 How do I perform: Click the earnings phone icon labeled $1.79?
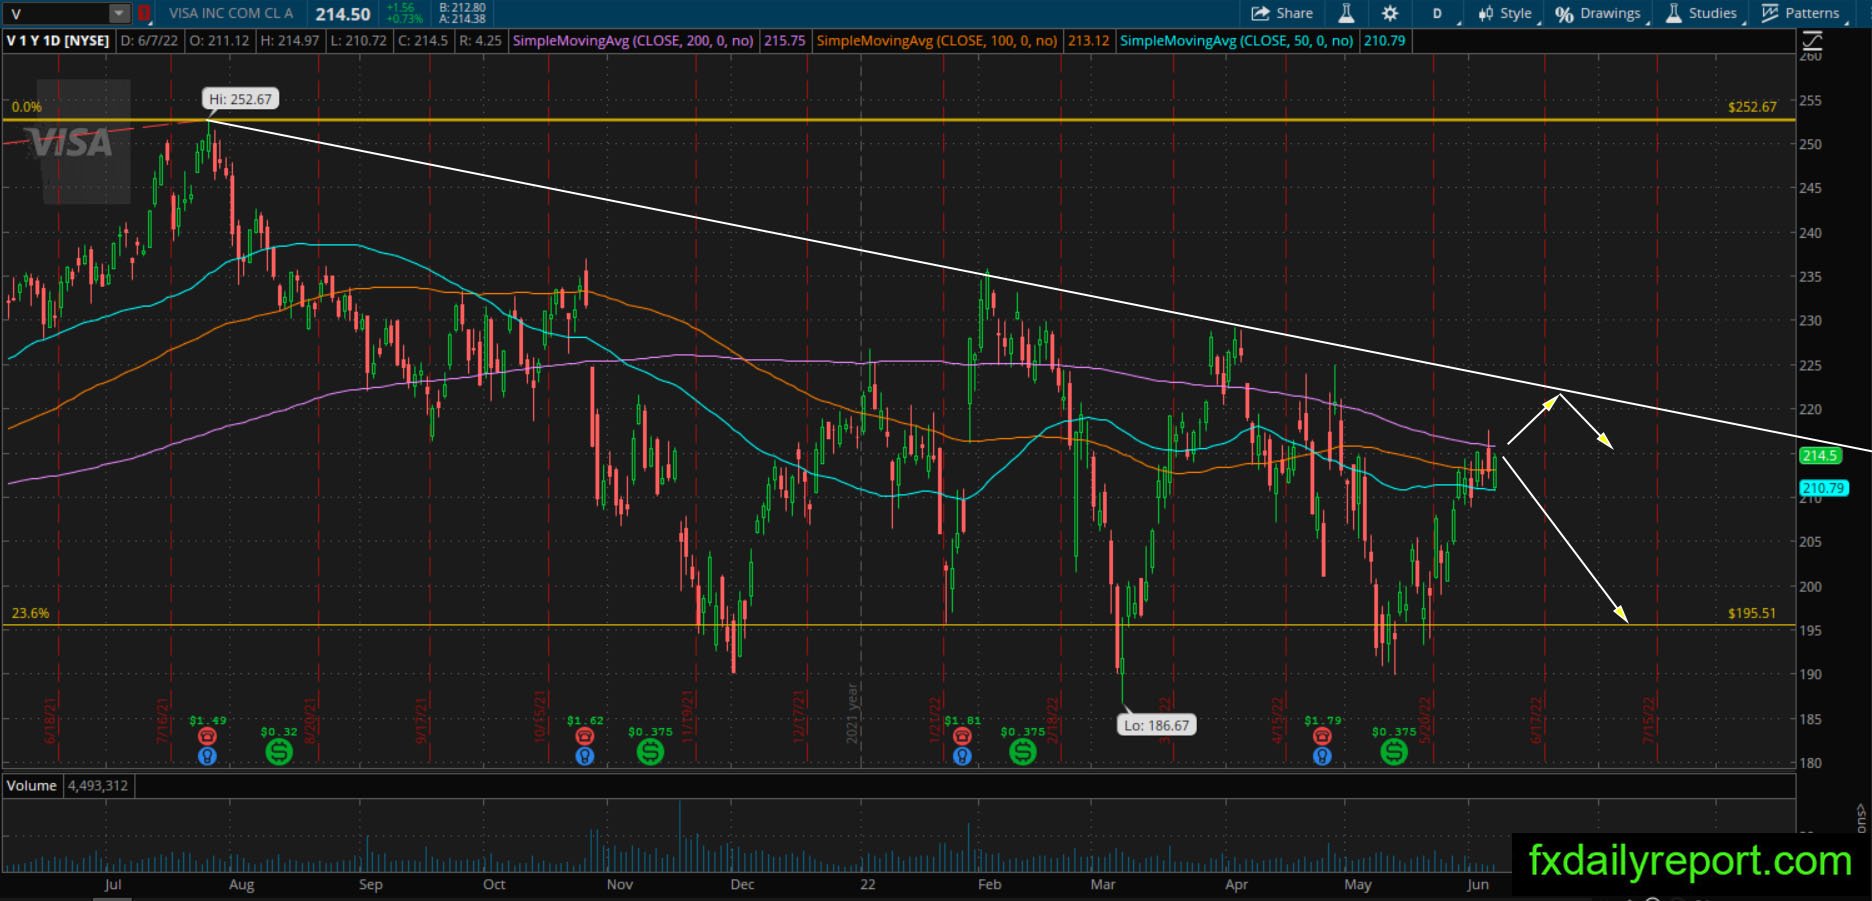click(1322, 736)
